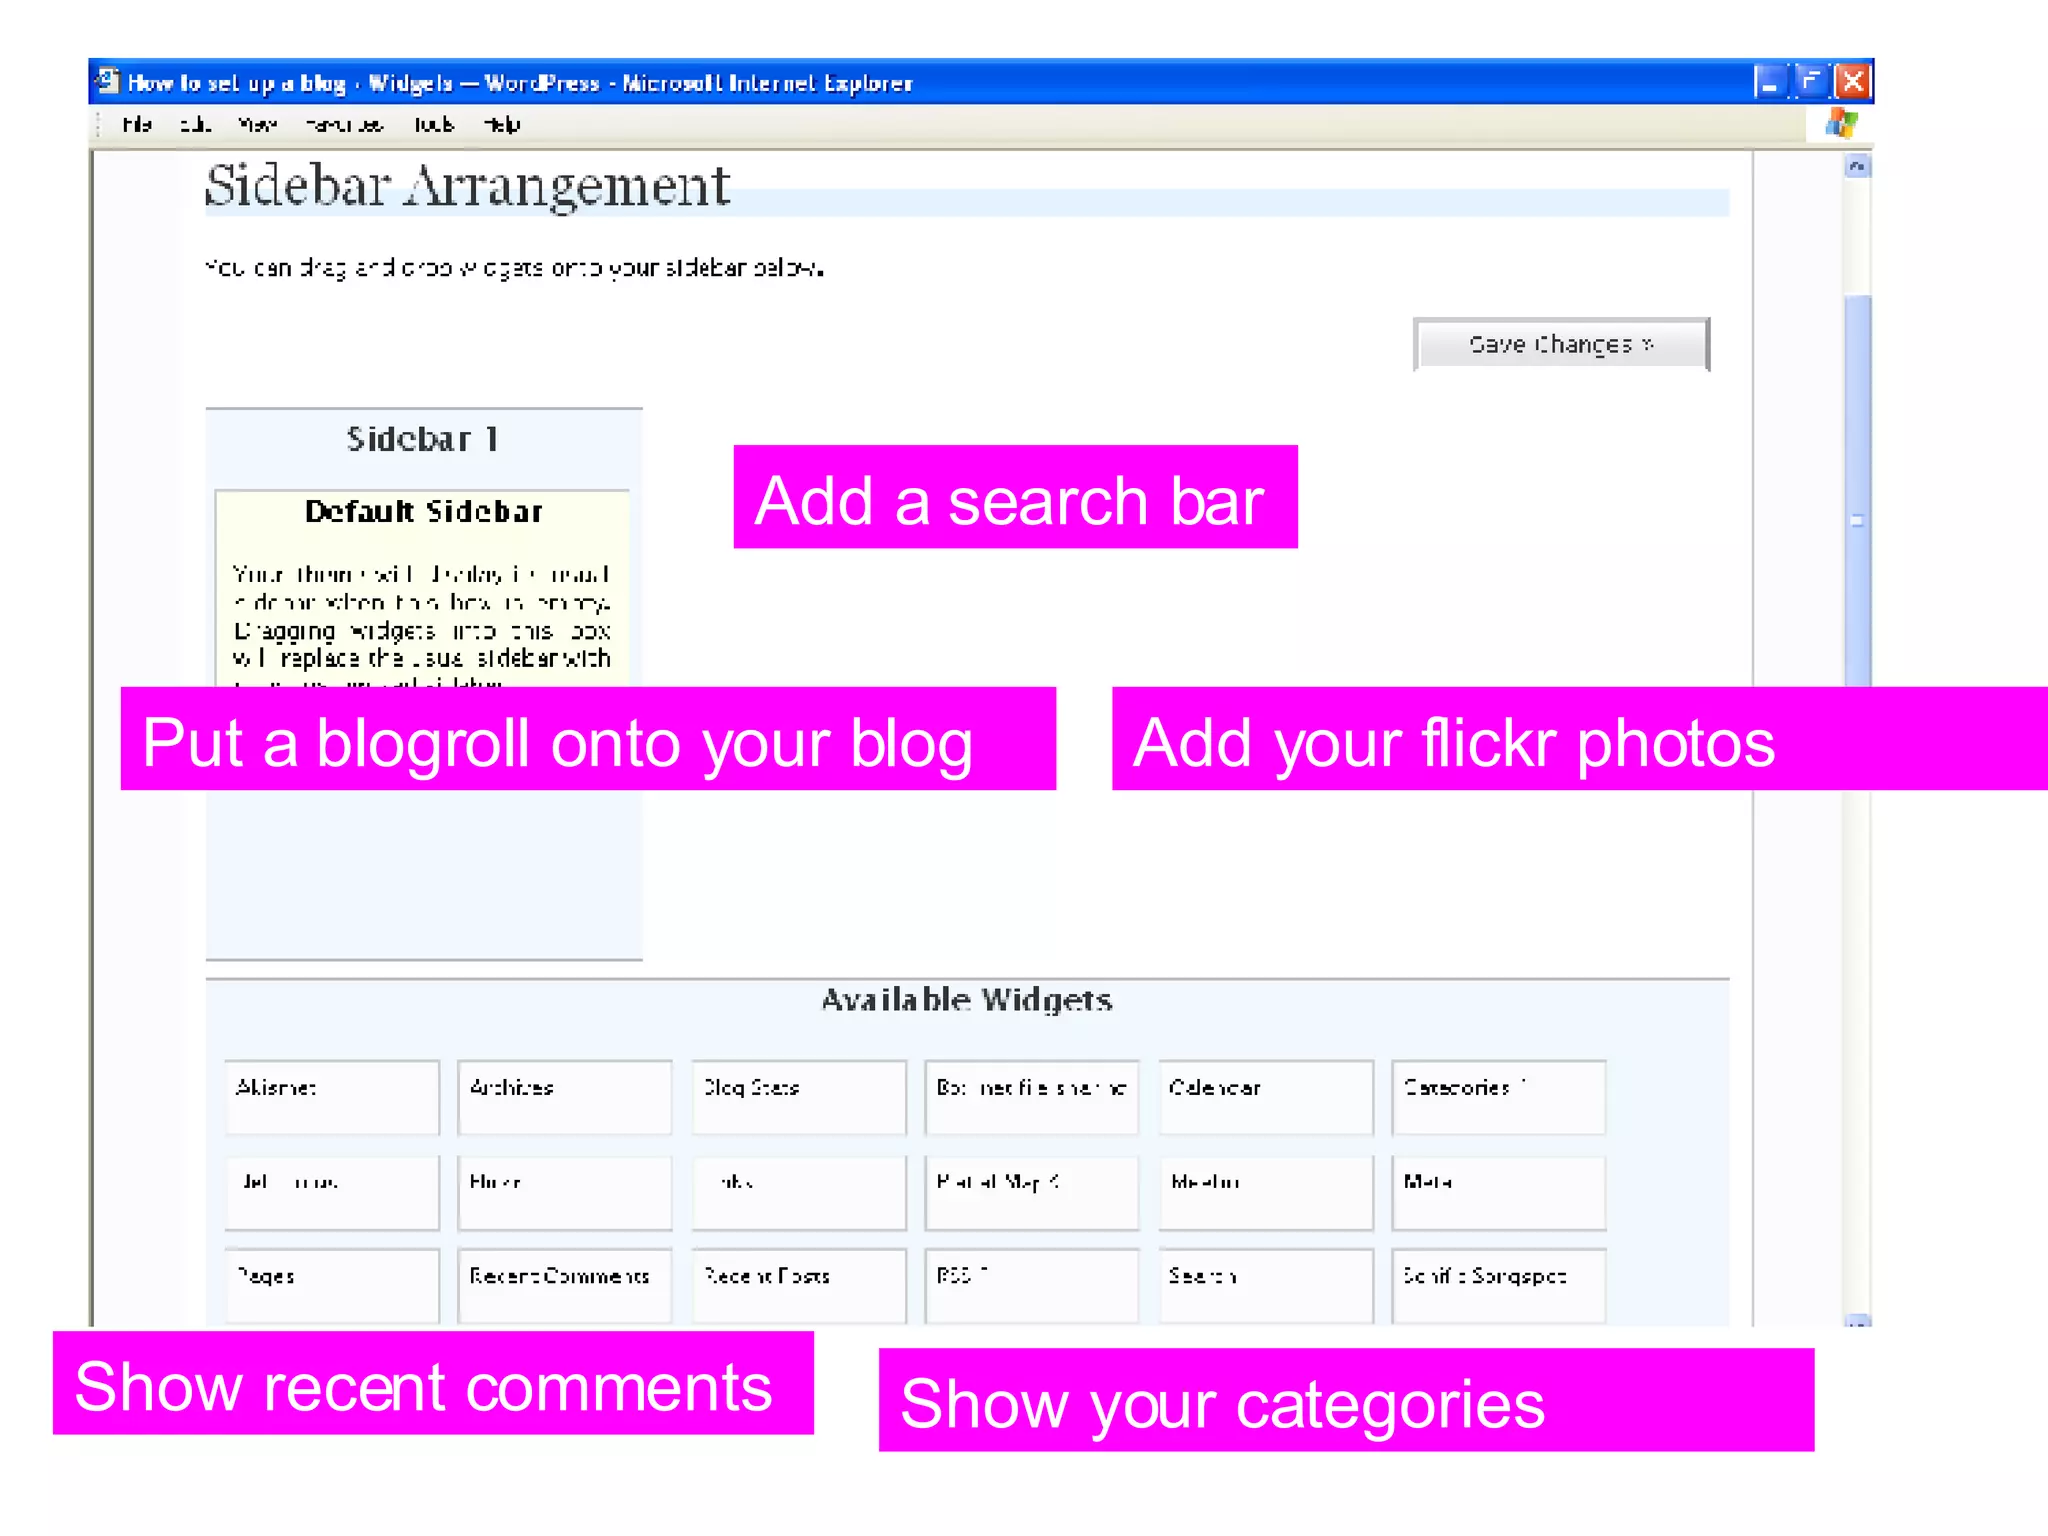Viewport: 2048px width, 1536px height.
Task: Select the Flickr widget
Action: tap(565, 1192)
